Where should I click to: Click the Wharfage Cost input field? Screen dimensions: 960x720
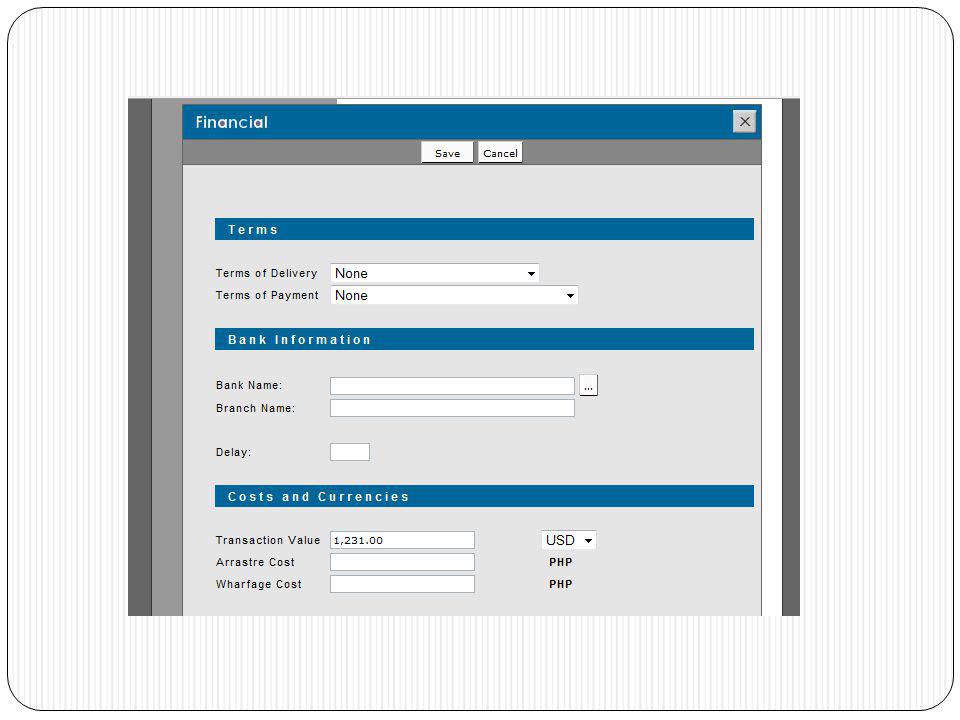(402, 584)
